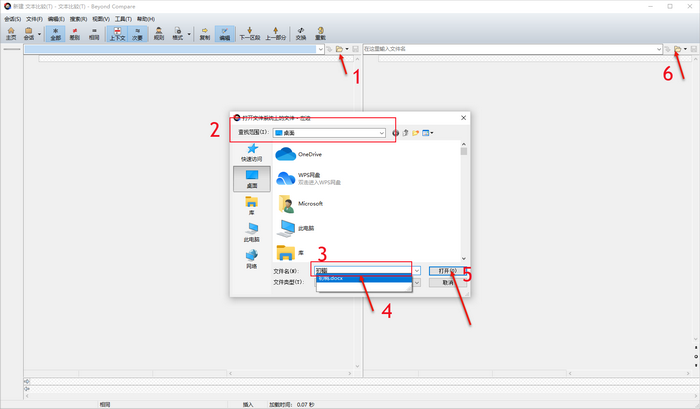Click the dialog file list scrollbar down arrow
Image resolution: width=700 pixels, height=409 pixels.
pyautogui.click(x=463, y=259)
